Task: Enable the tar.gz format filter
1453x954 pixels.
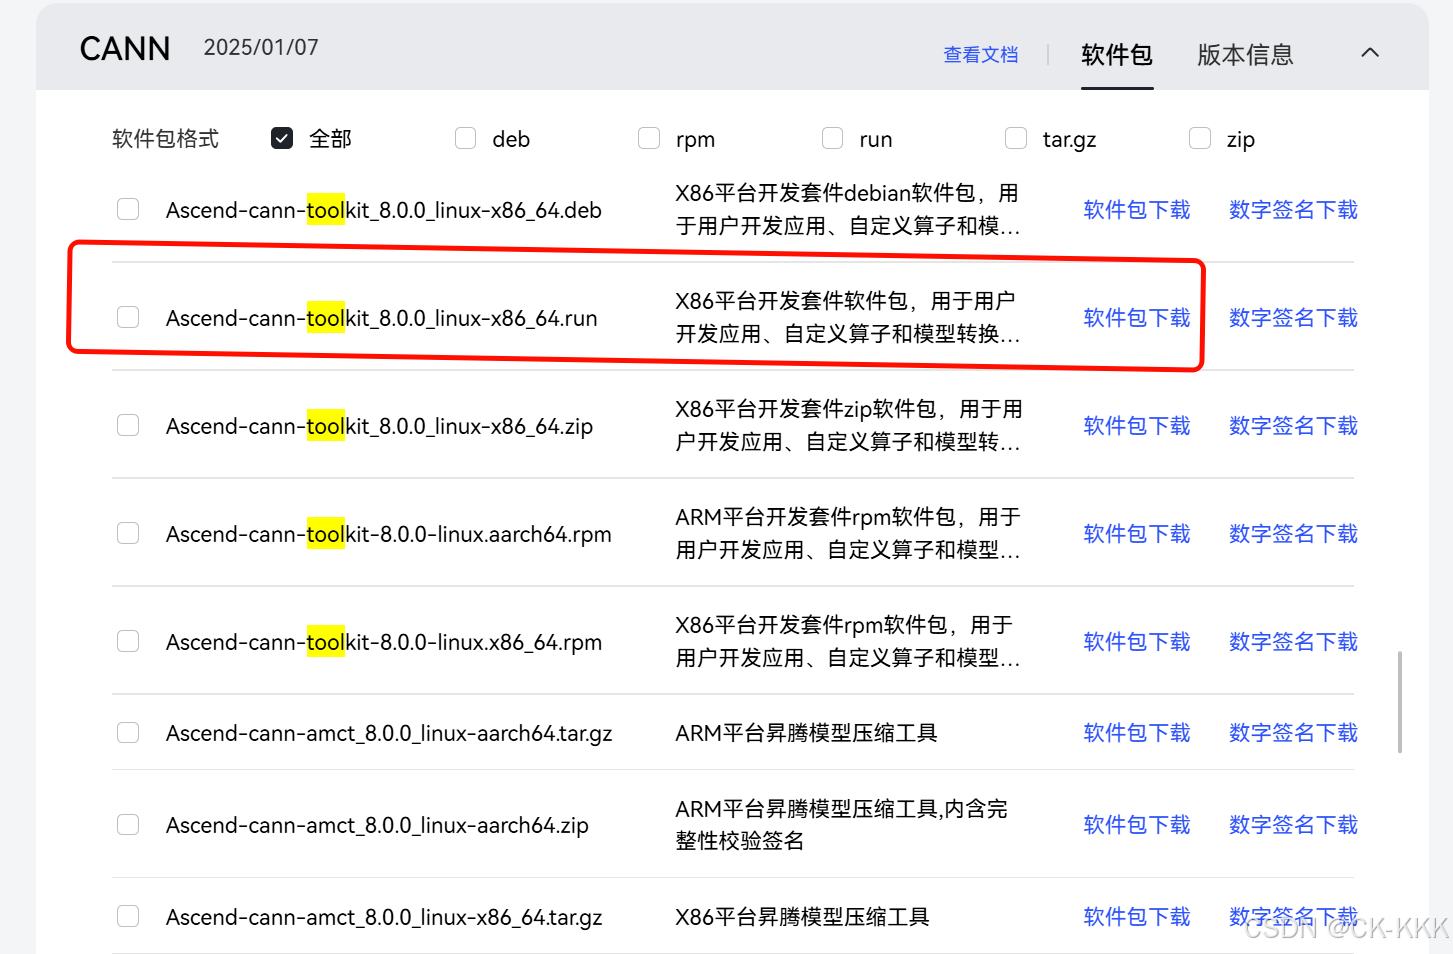Action: pos(1015,138)
